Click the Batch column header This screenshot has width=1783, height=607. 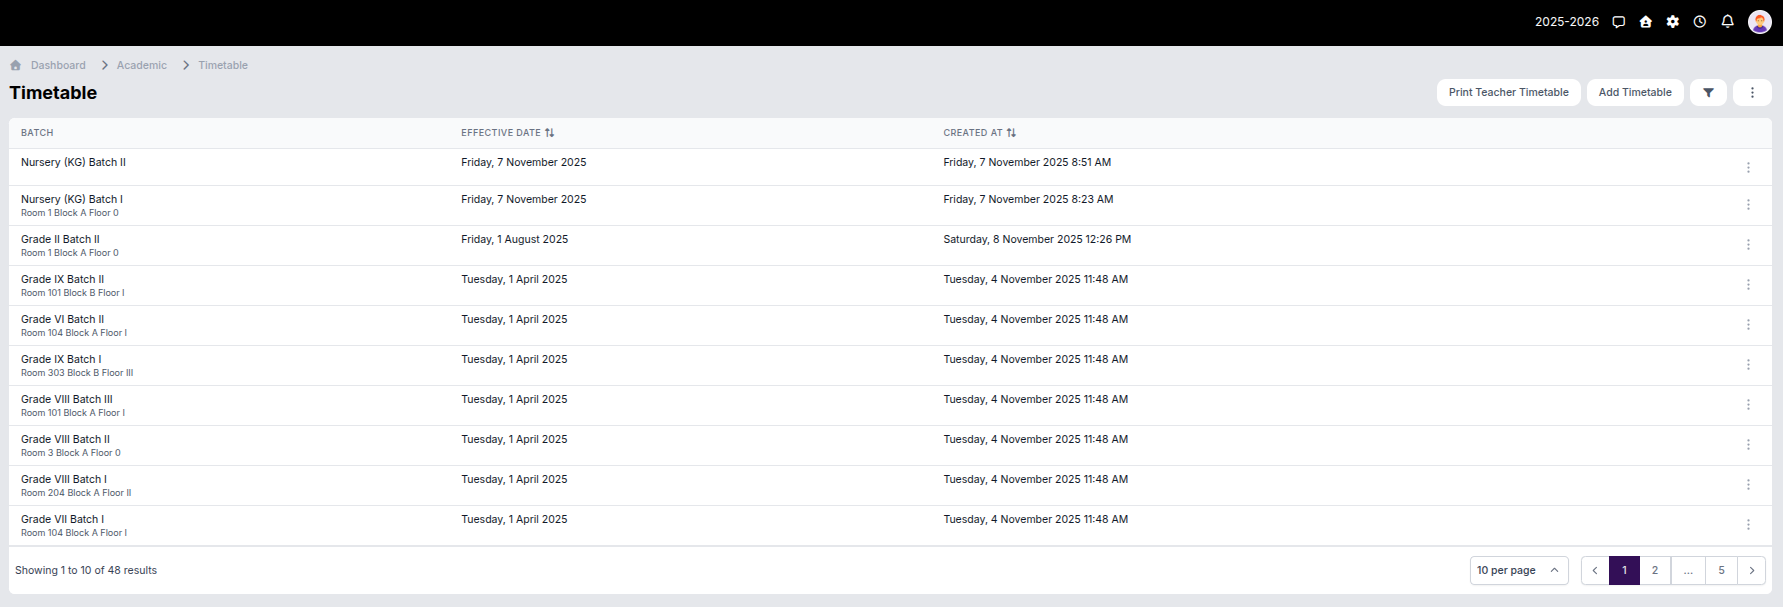click(37, 133)
